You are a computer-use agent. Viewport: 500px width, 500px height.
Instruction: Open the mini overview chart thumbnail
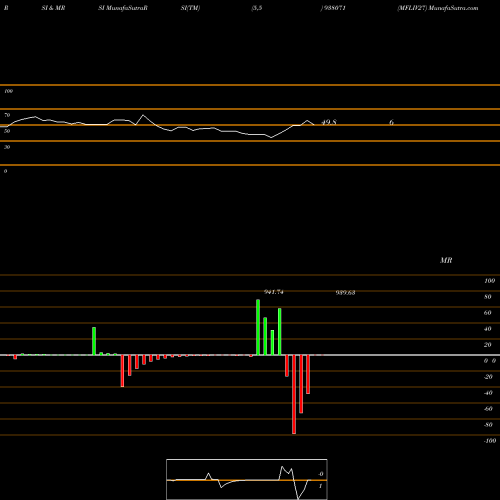[x=247, y=479]
